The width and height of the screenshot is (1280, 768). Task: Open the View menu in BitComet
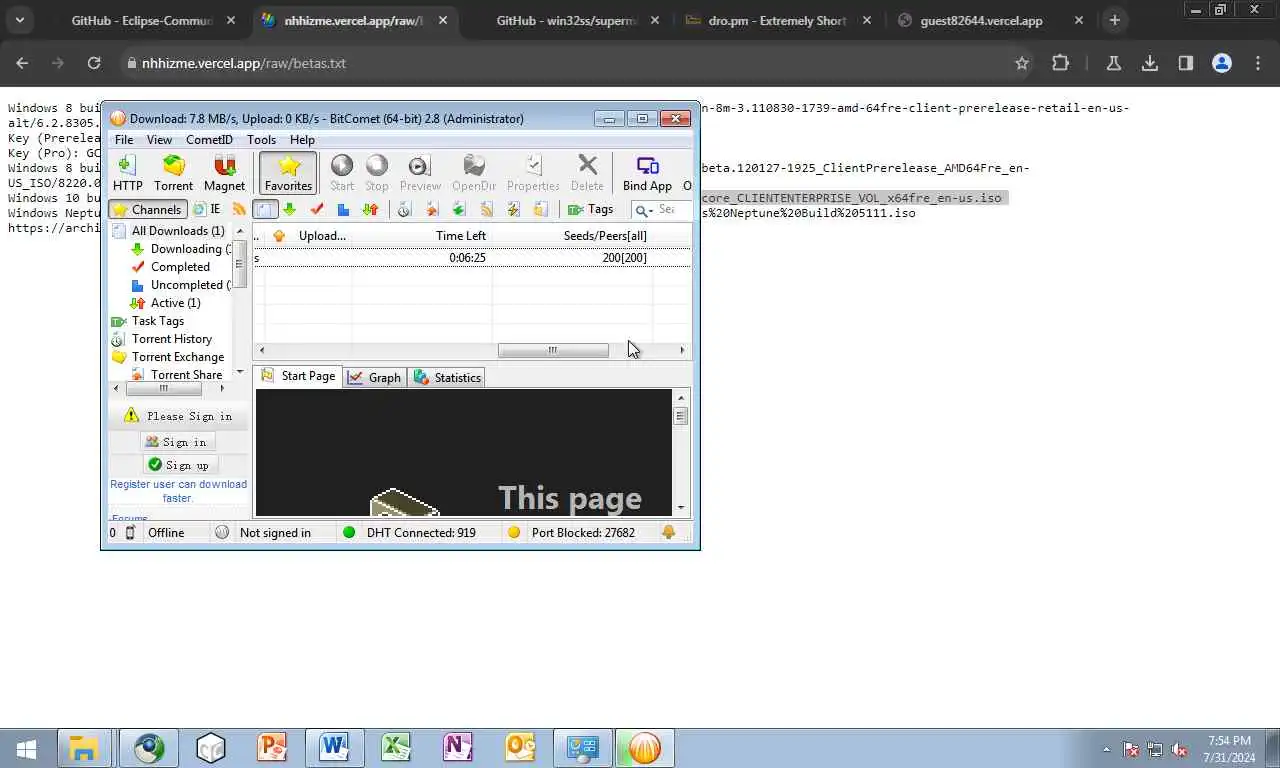[x=159, y=140]
